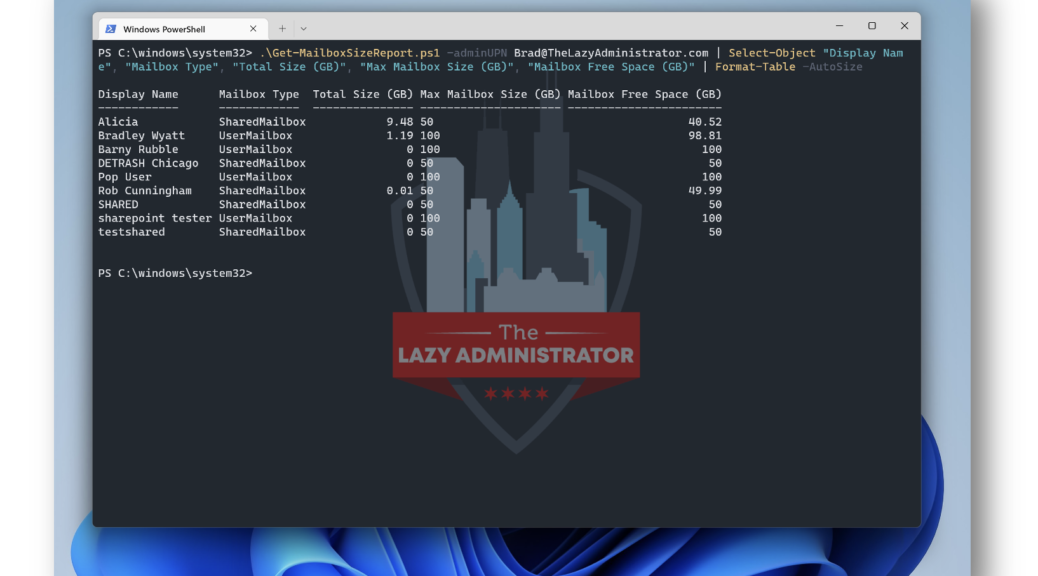Click Rob Cunningham's free space 49.99
The width and height of the screenshot is (1038, 576).
tap(704, 191)
